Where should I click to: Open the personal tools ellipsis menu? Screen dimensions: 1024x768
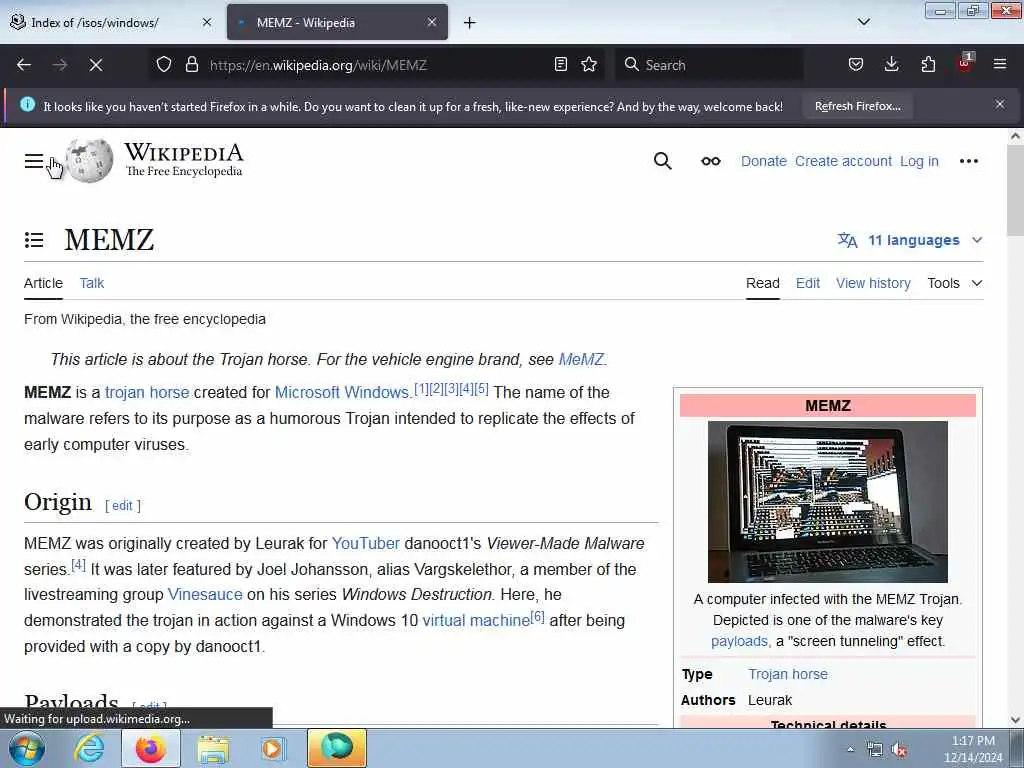(x=968, y=161)
